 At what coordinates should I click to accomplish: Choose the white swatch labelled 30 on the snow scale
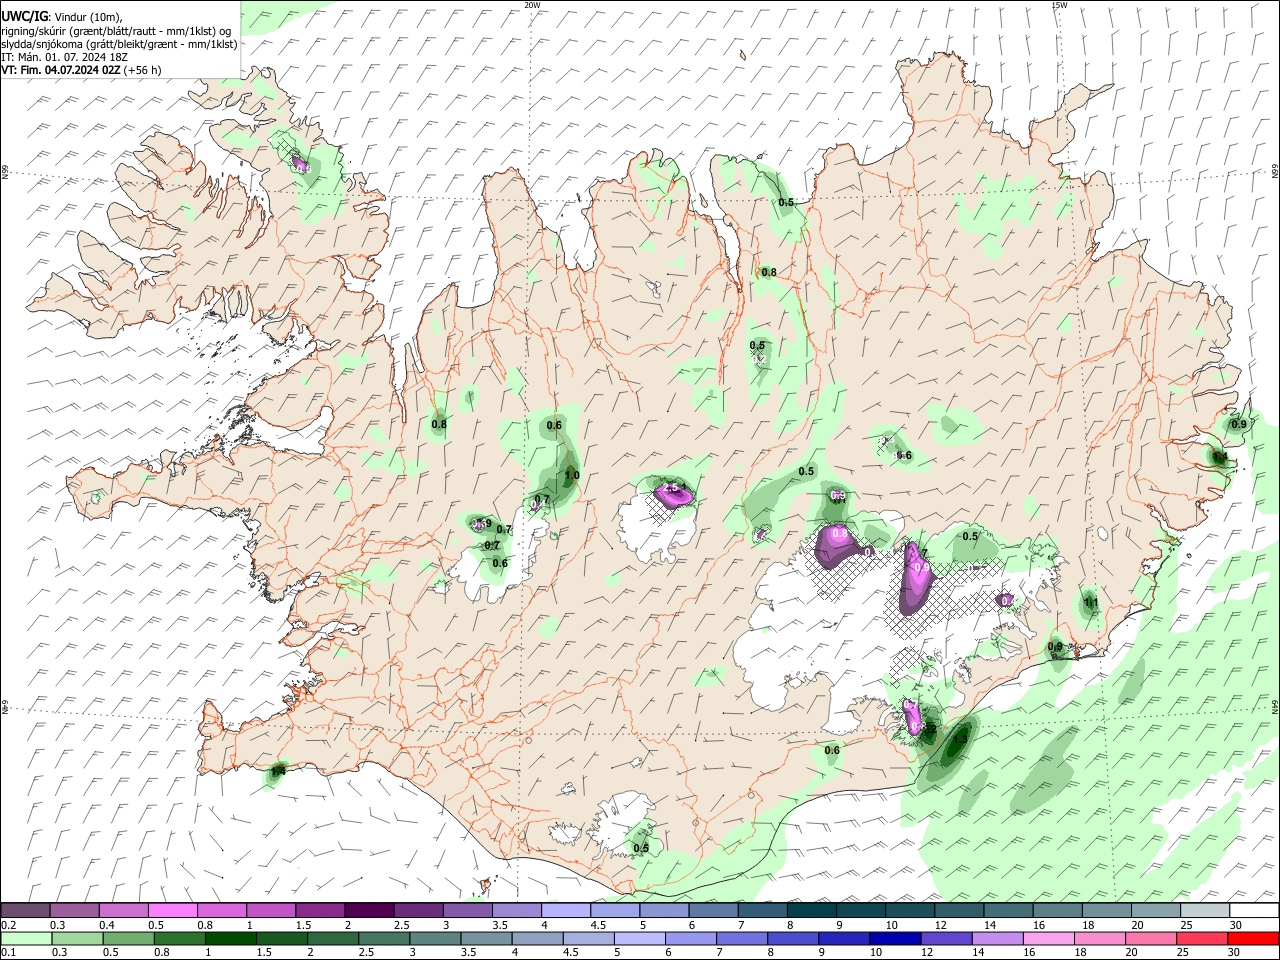(1252, 910)
